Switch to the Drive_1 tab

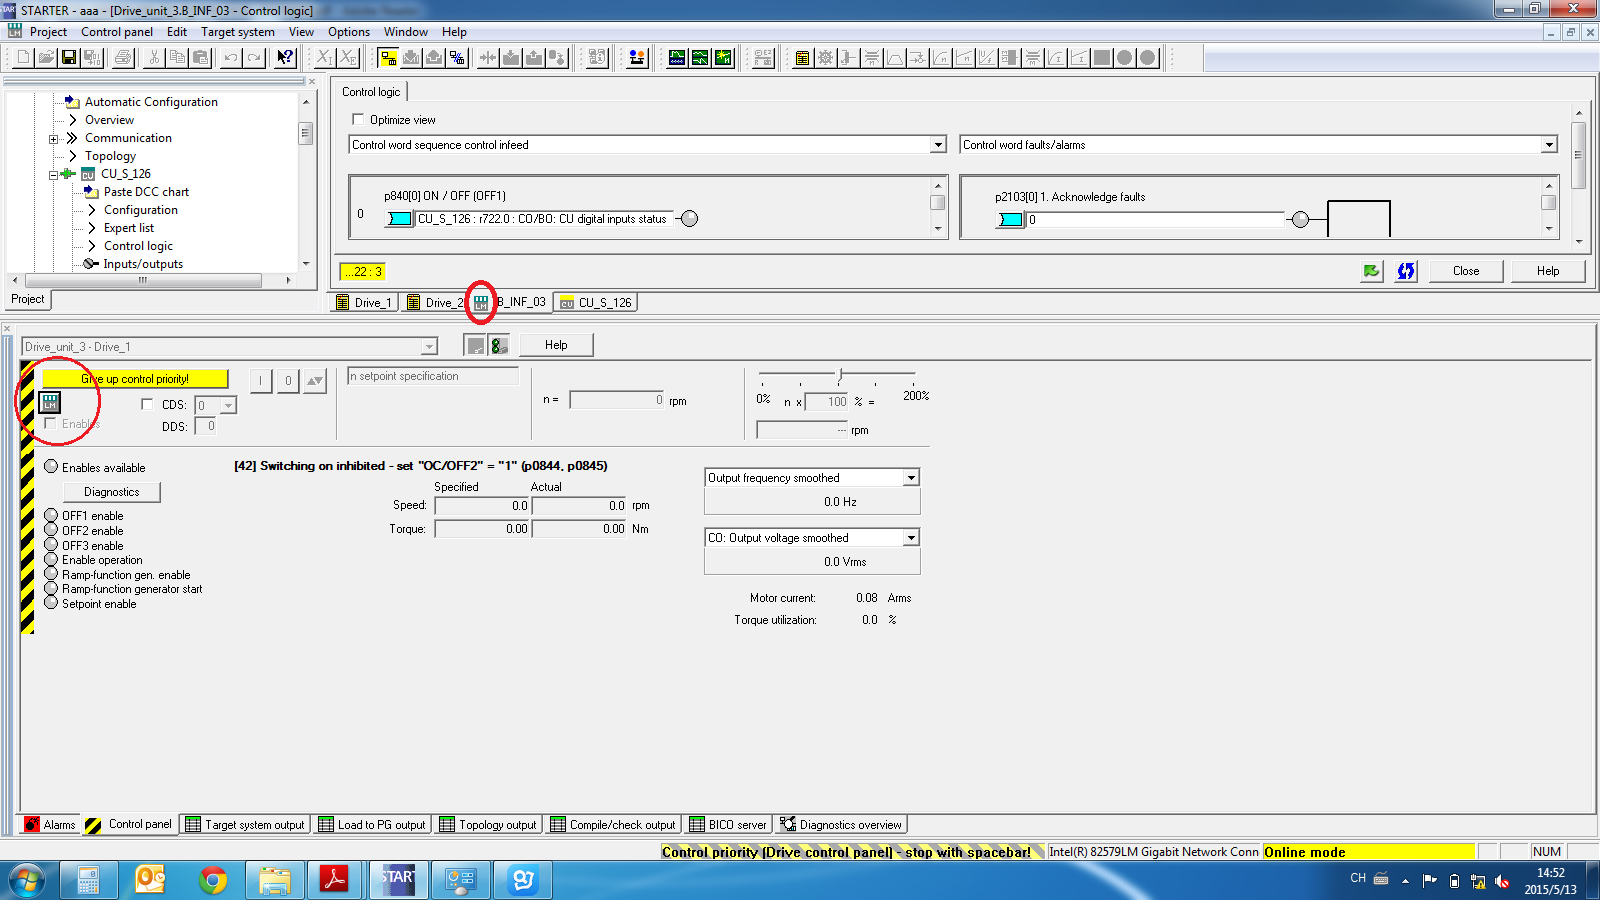[x=364, y=303]
